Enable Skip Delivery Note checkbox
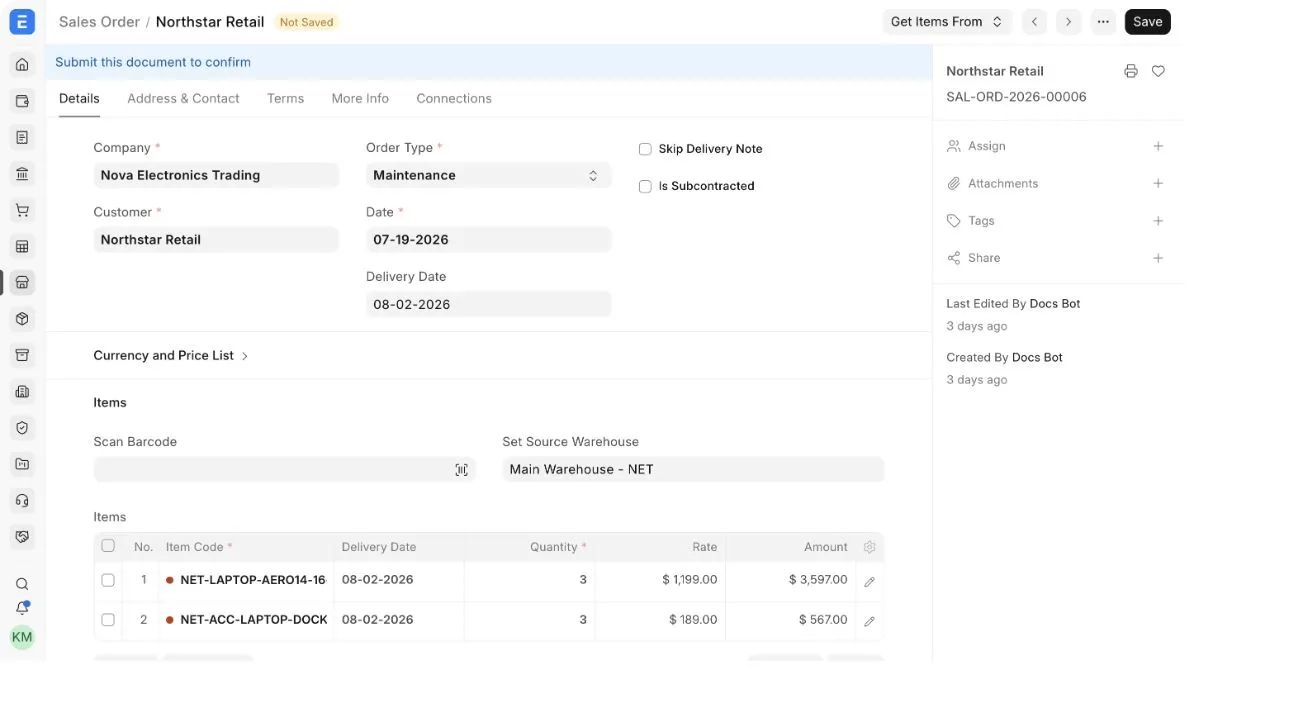The image size is (1303, 727). click(645, 149)
